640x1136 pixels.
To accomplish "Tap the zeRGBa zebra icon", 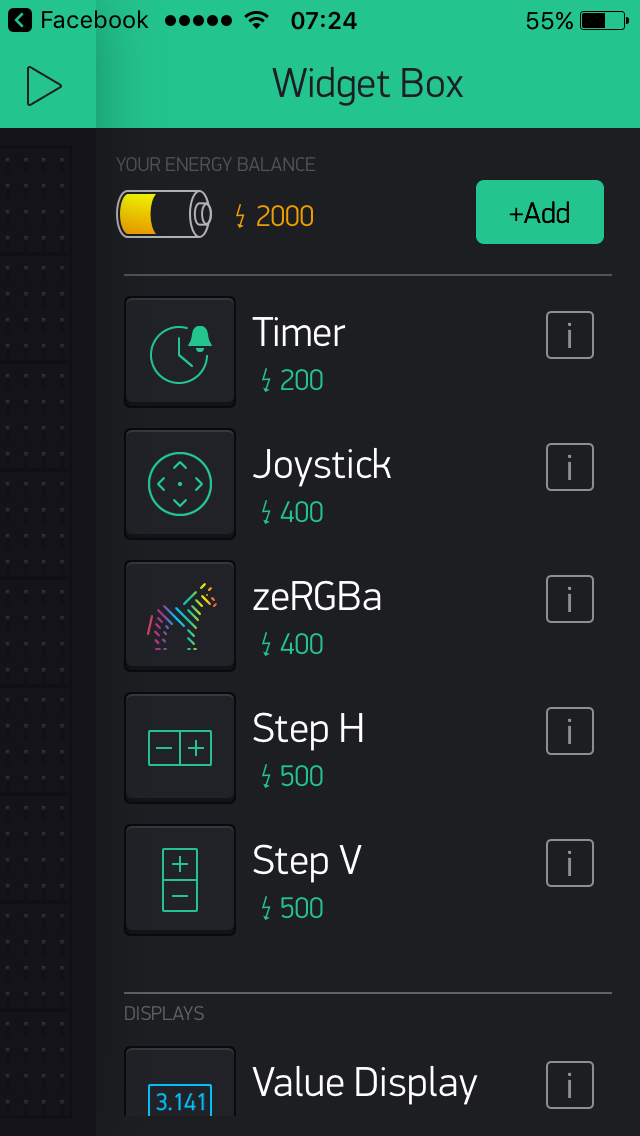I will pyautogui.click(x=180, y=615).
